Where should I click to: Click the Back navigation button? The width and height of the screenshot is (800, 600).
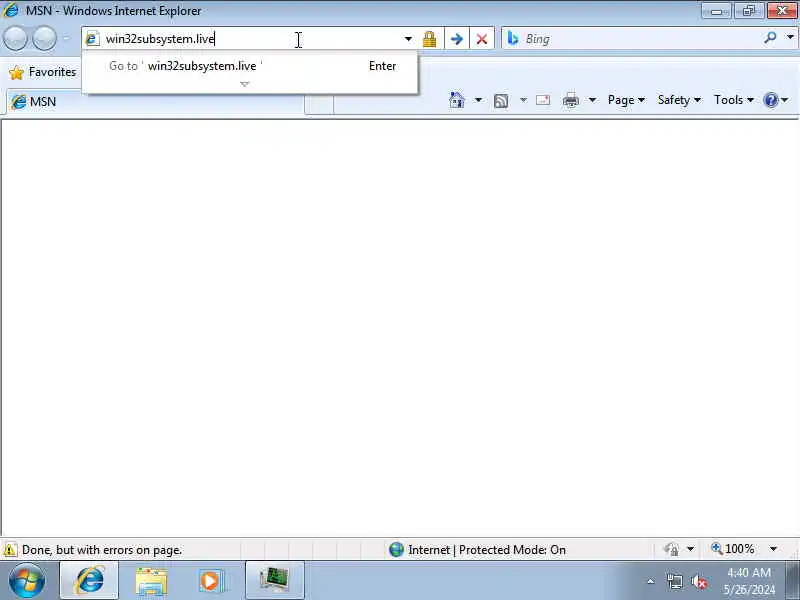pyautogui.click(x=15, y=39)
